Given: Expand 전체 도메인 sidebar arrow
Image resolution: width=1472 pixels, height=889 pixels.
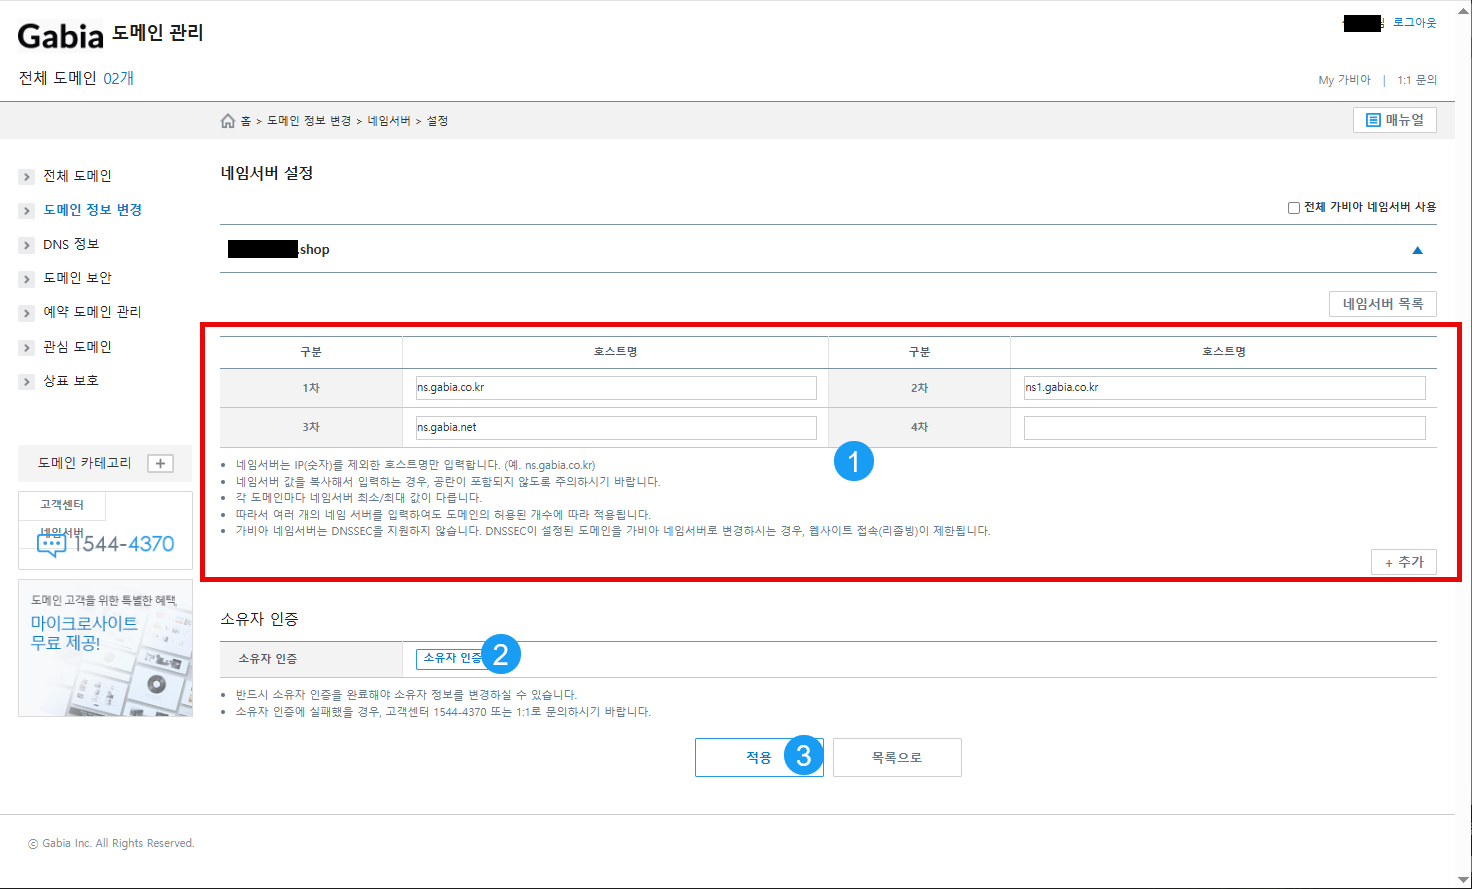Looking at the screenshot, I should (27, 177).
